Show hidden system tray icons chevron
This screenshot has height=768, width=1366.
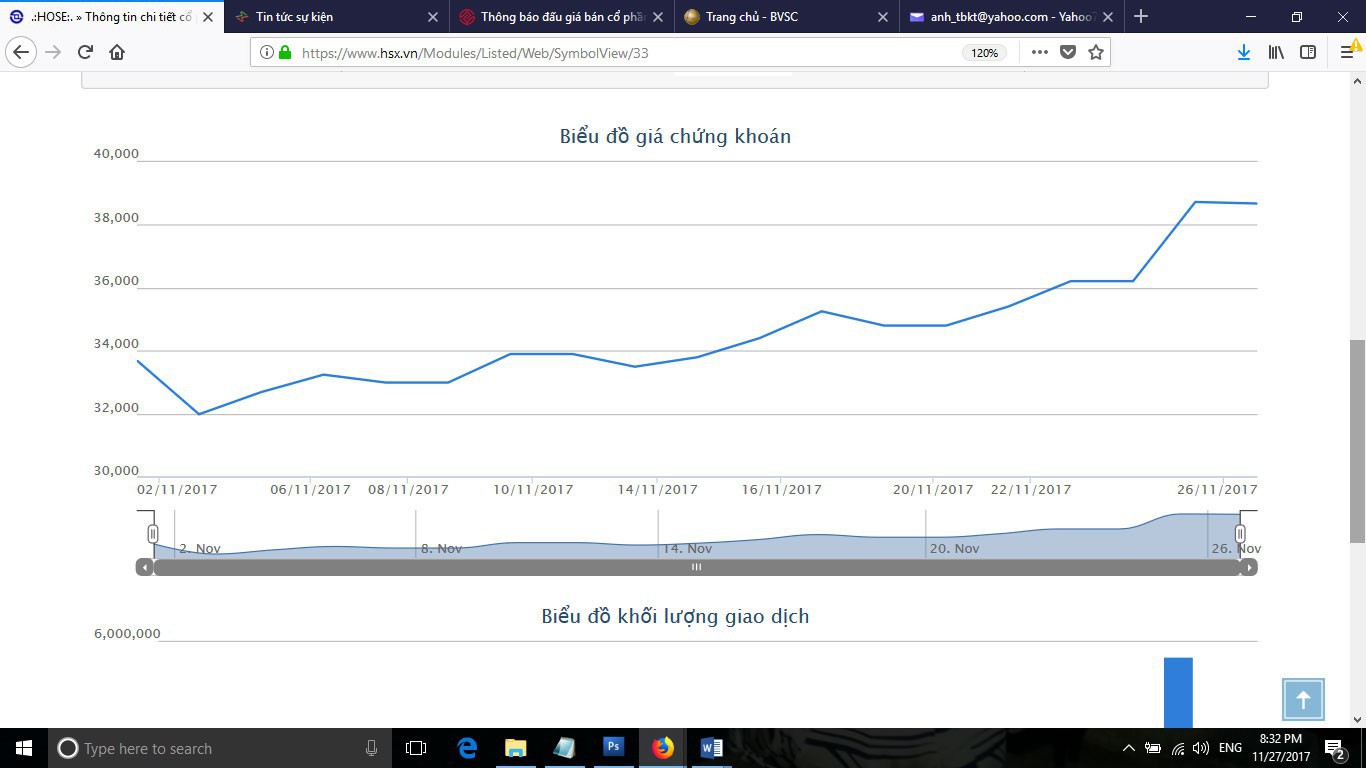(1129, 748)
